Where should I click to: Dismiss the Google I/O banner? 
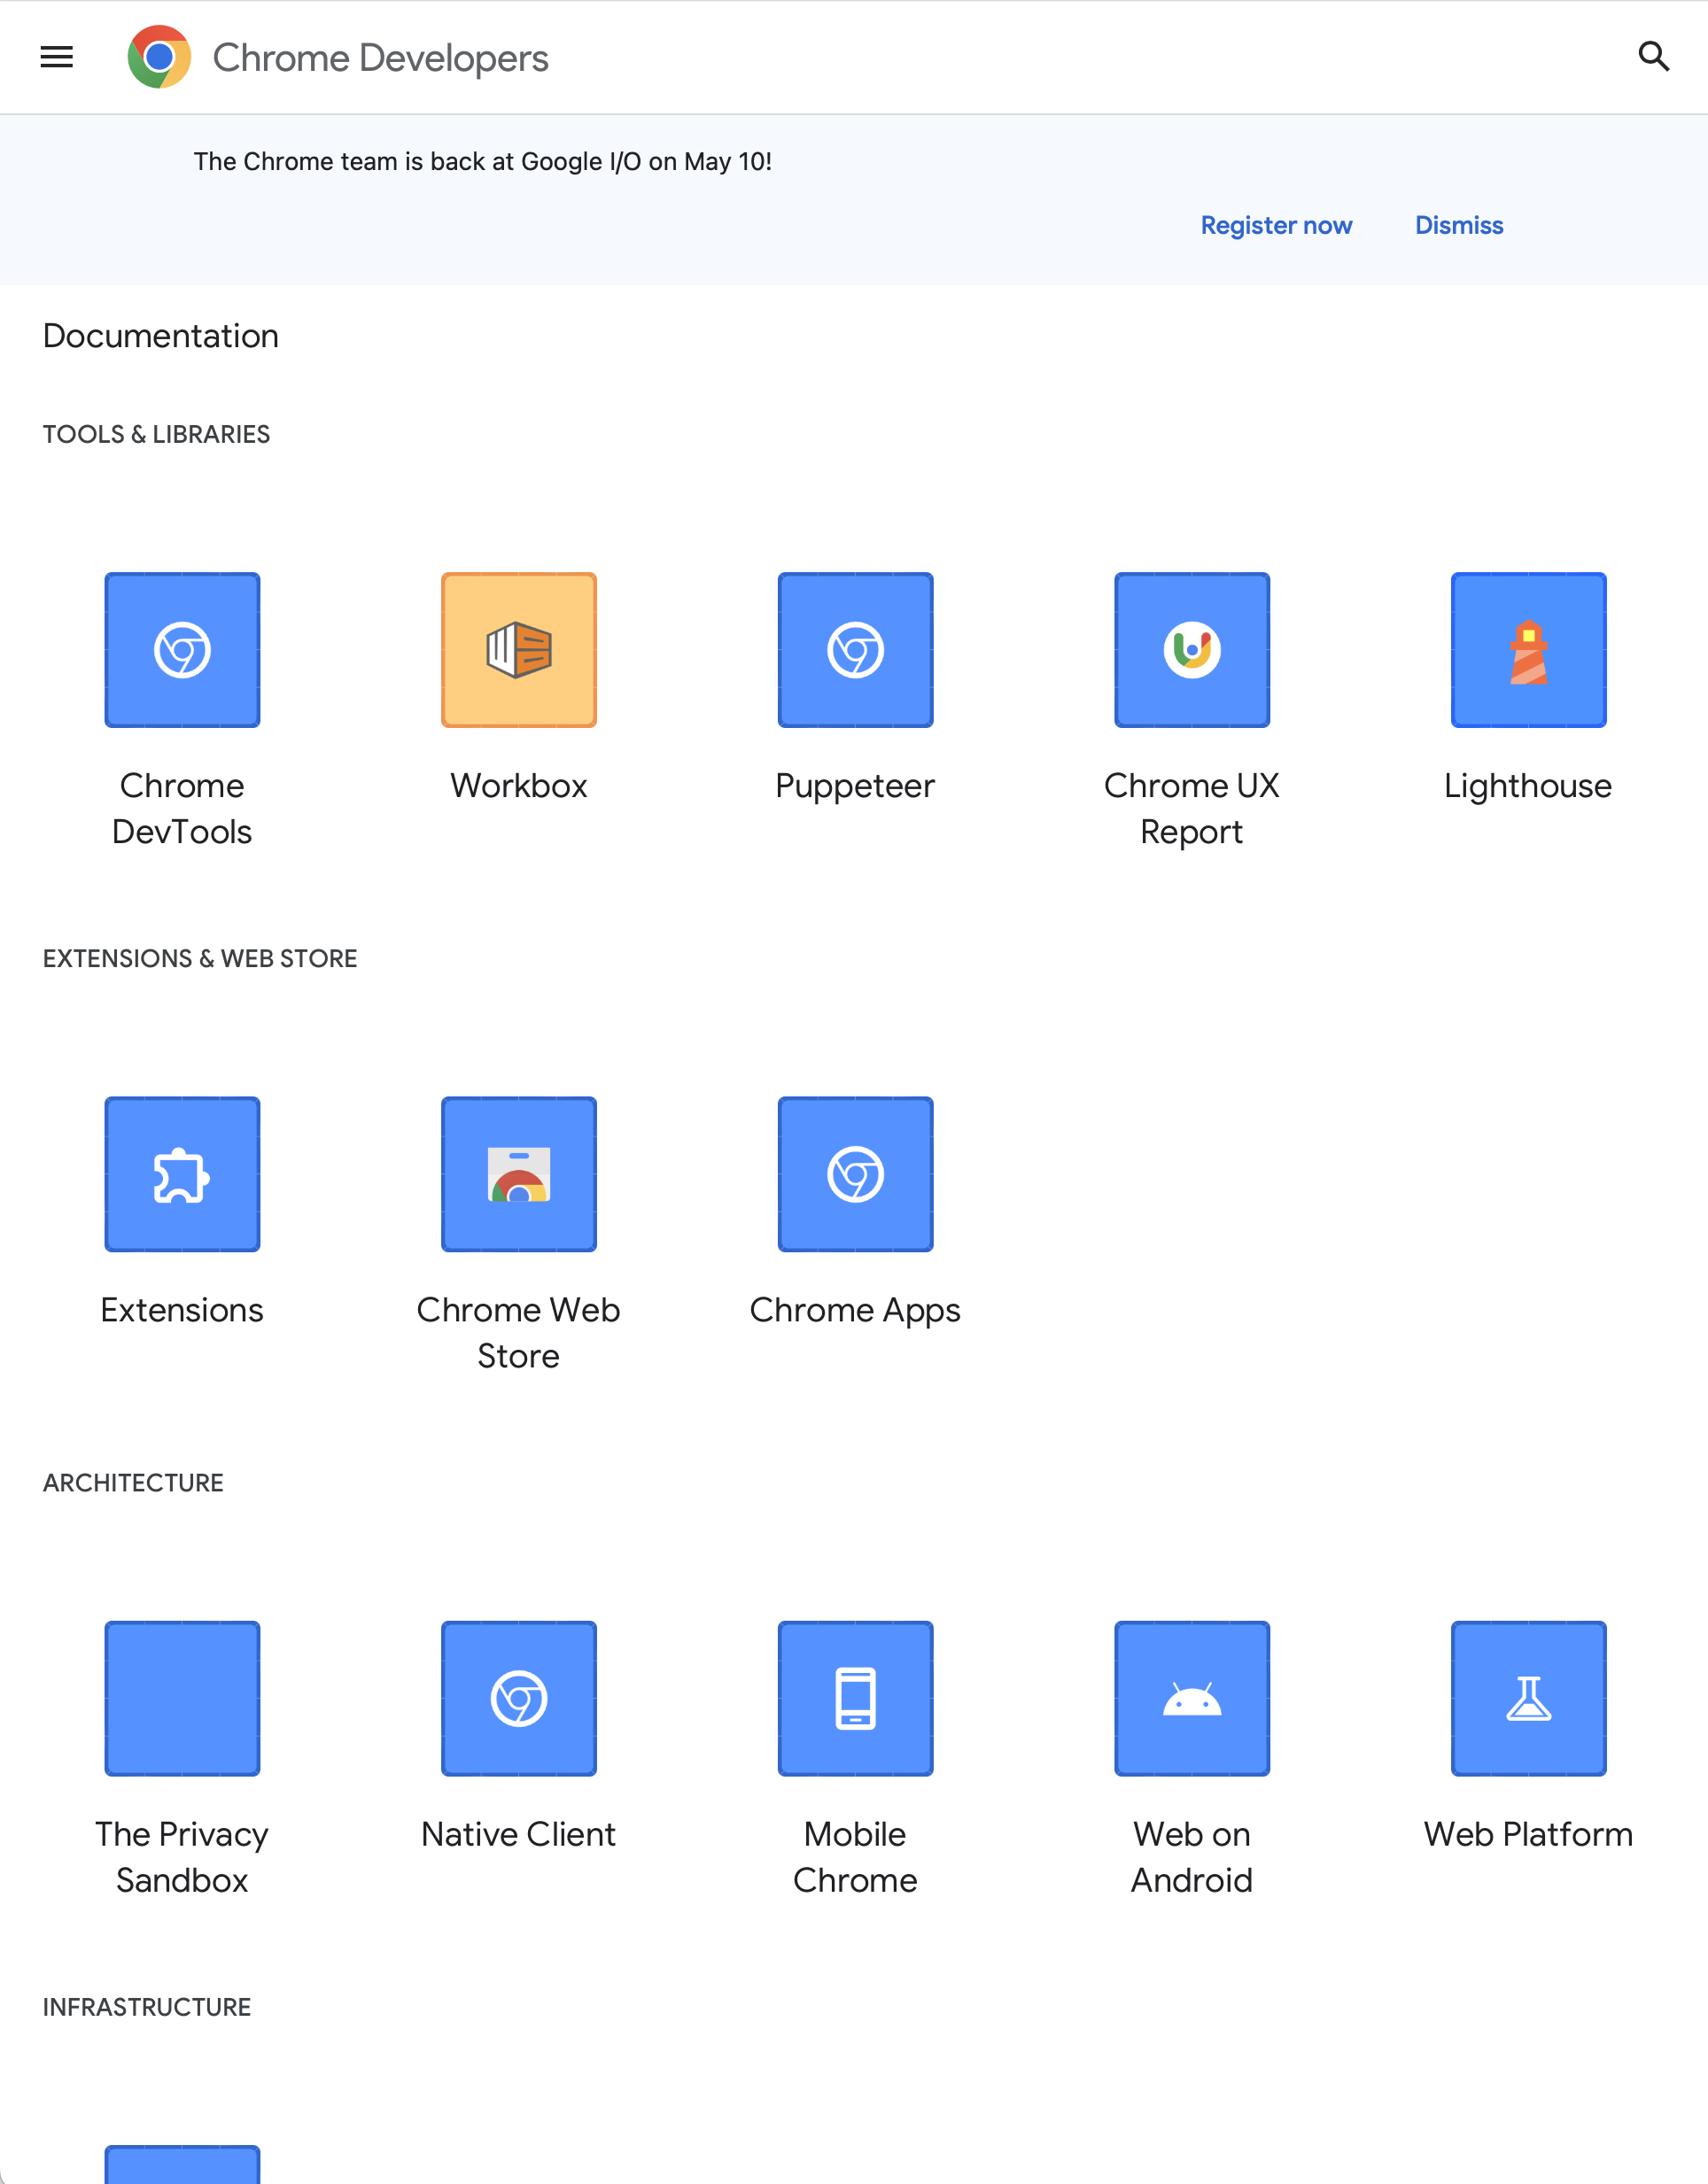coord(1458,225)
